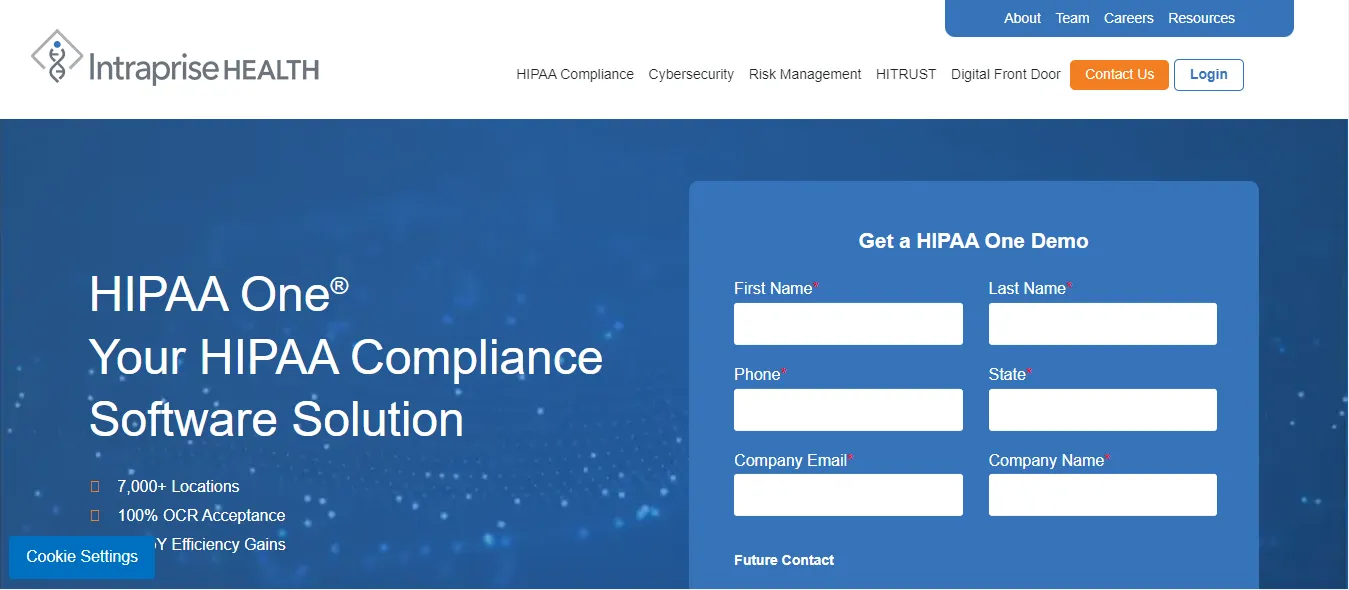The height and width of the screenshot is (590, 1349).
Task: Open the Resources link
Action: (x=1201, y=18)
